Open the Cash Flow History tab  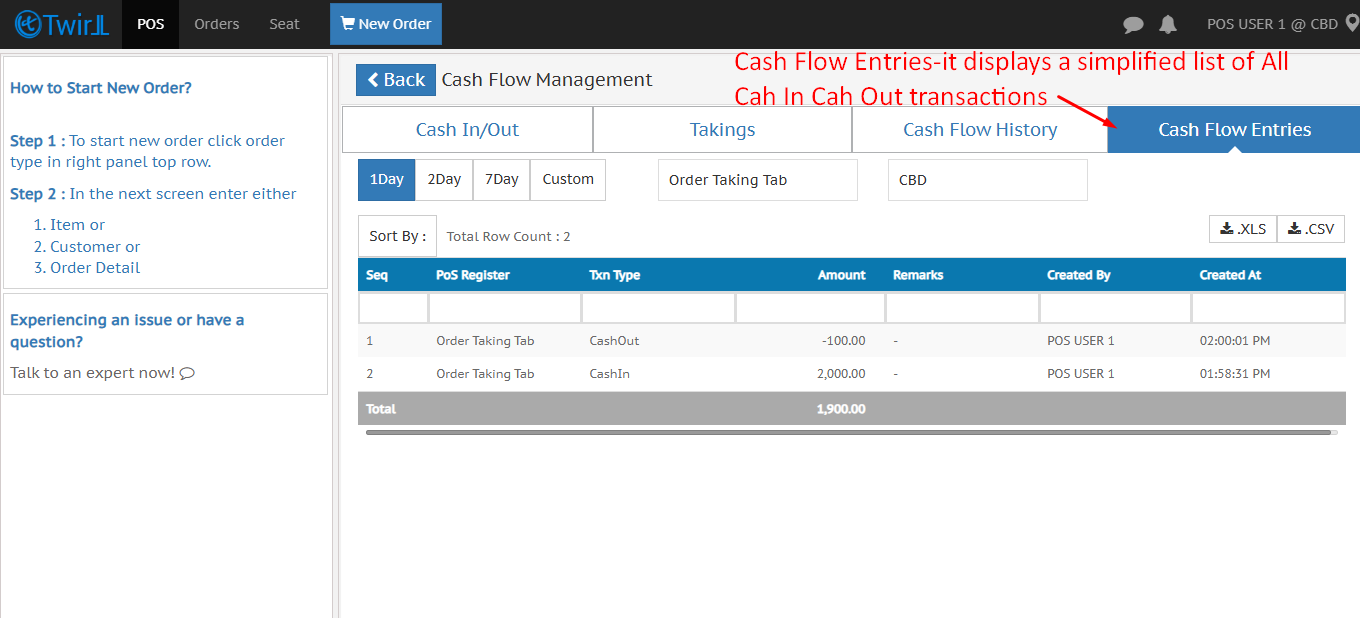[979, 130]
